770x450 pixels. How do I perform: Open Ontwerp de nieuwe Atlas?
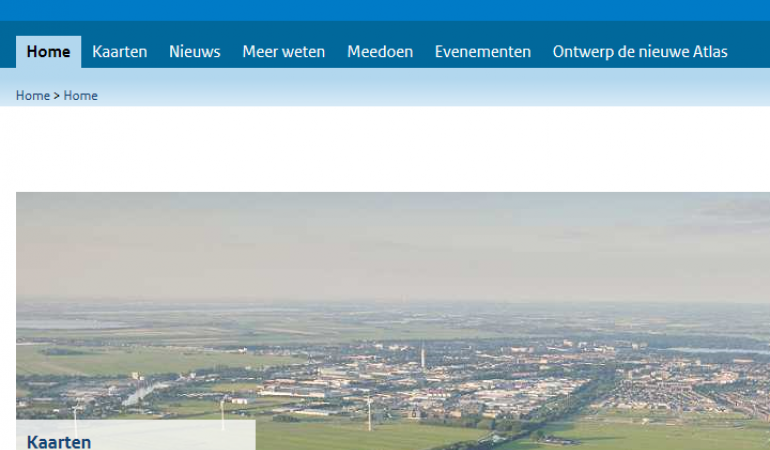[x=640, y=52]
